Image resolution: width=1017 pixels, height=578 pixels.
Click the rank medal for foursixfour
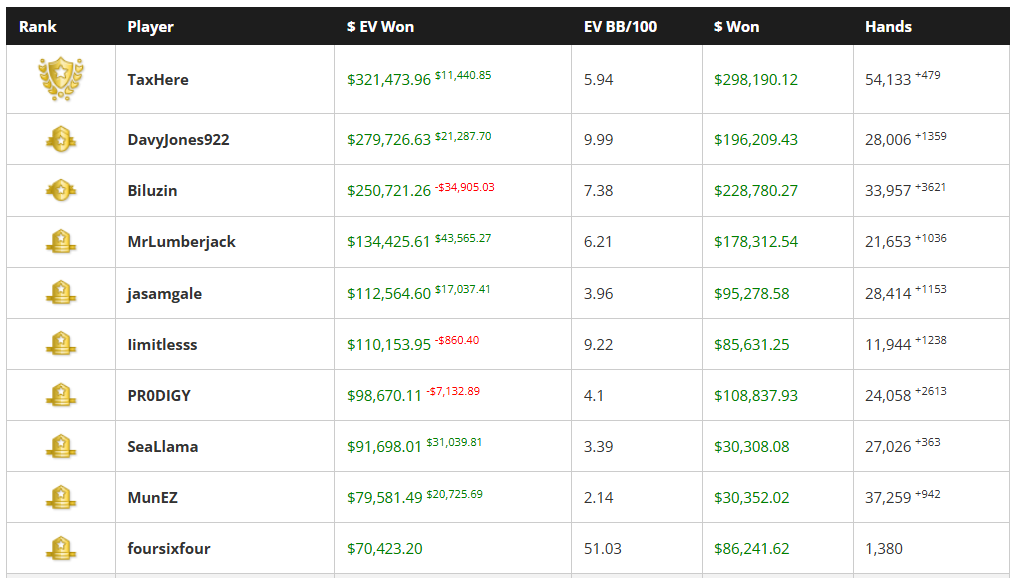pos(61,548)
